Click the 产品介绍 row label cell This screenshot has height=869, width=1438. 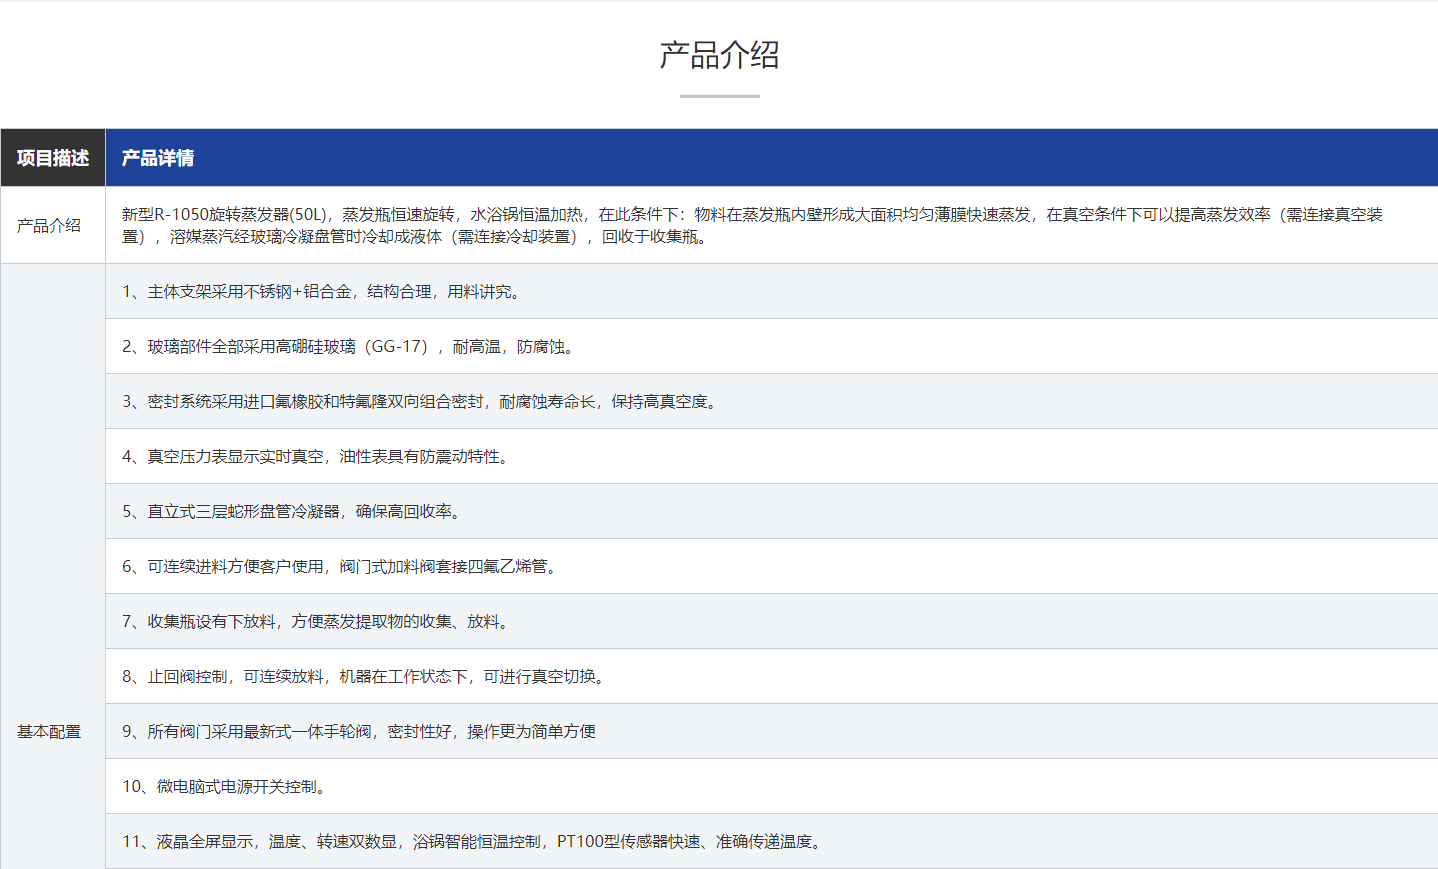(49, 226)
